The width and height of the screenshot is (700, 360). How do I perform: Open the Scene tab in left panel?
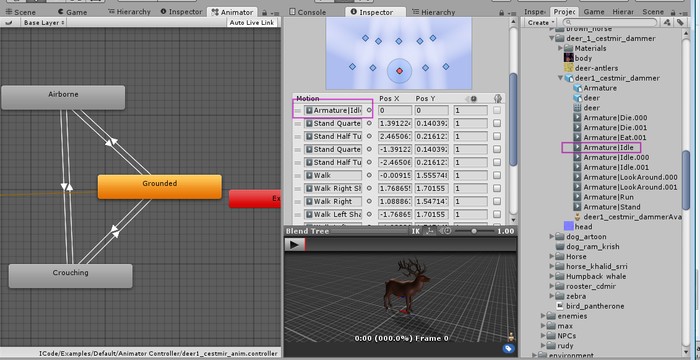(20, 12)
